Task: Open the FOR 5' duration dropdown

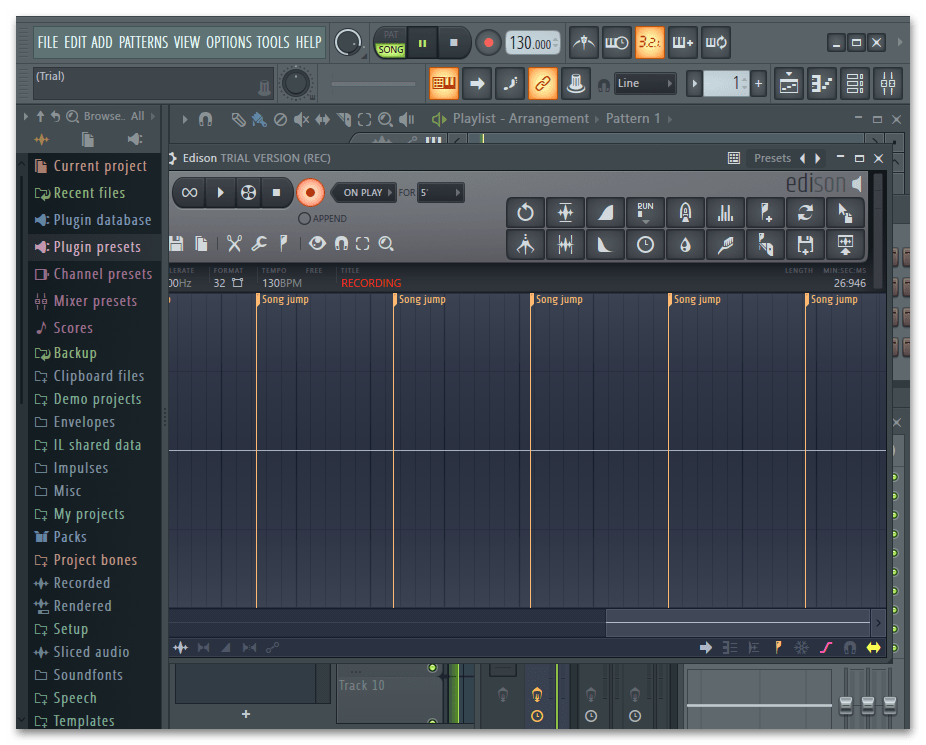Action: click(x=441, y=192)
